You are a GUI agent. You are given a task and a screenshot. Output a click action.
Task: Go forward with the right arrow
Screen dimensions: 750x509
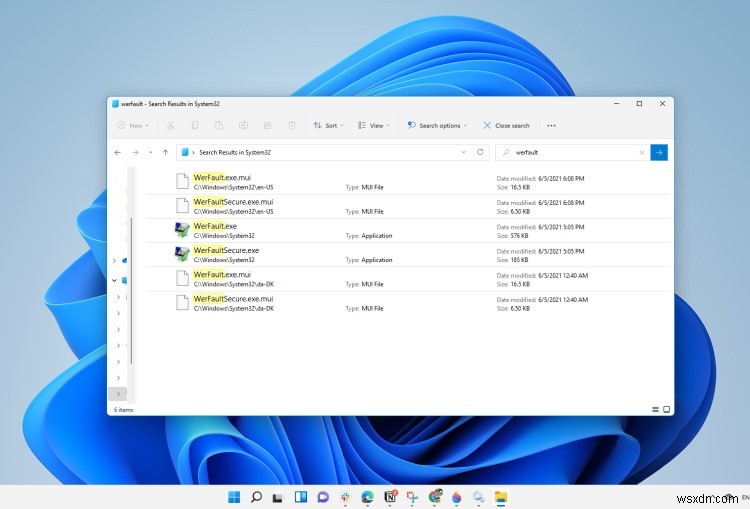click(x=135, y=153)
